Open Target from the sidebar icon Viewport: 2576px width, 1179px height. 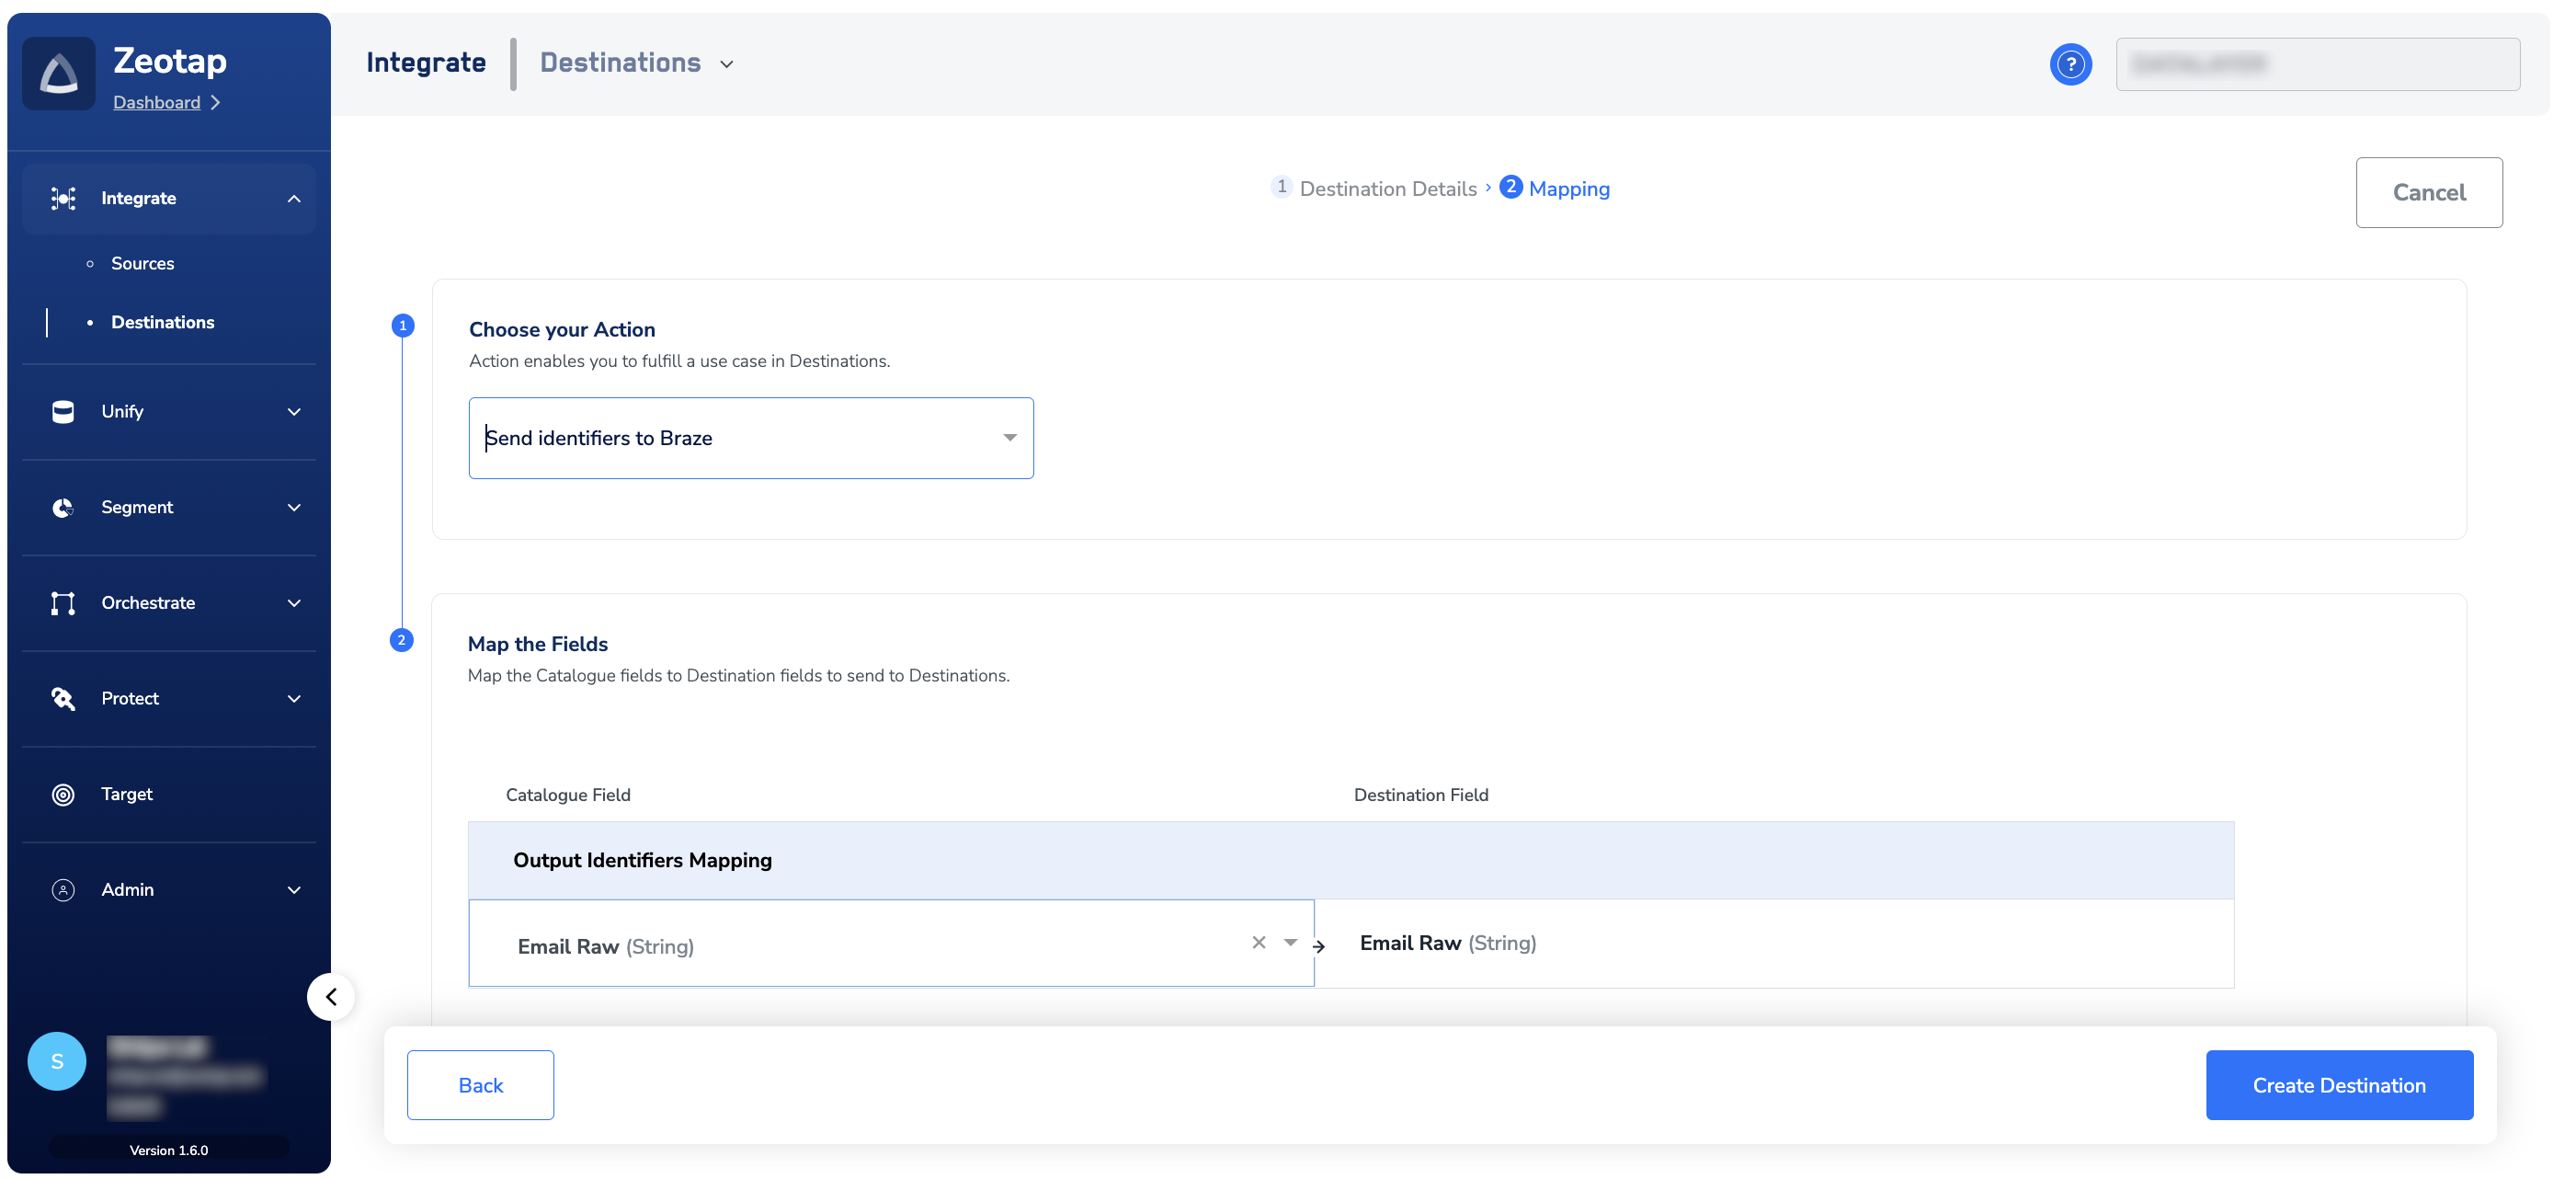(x=63, y=794)
